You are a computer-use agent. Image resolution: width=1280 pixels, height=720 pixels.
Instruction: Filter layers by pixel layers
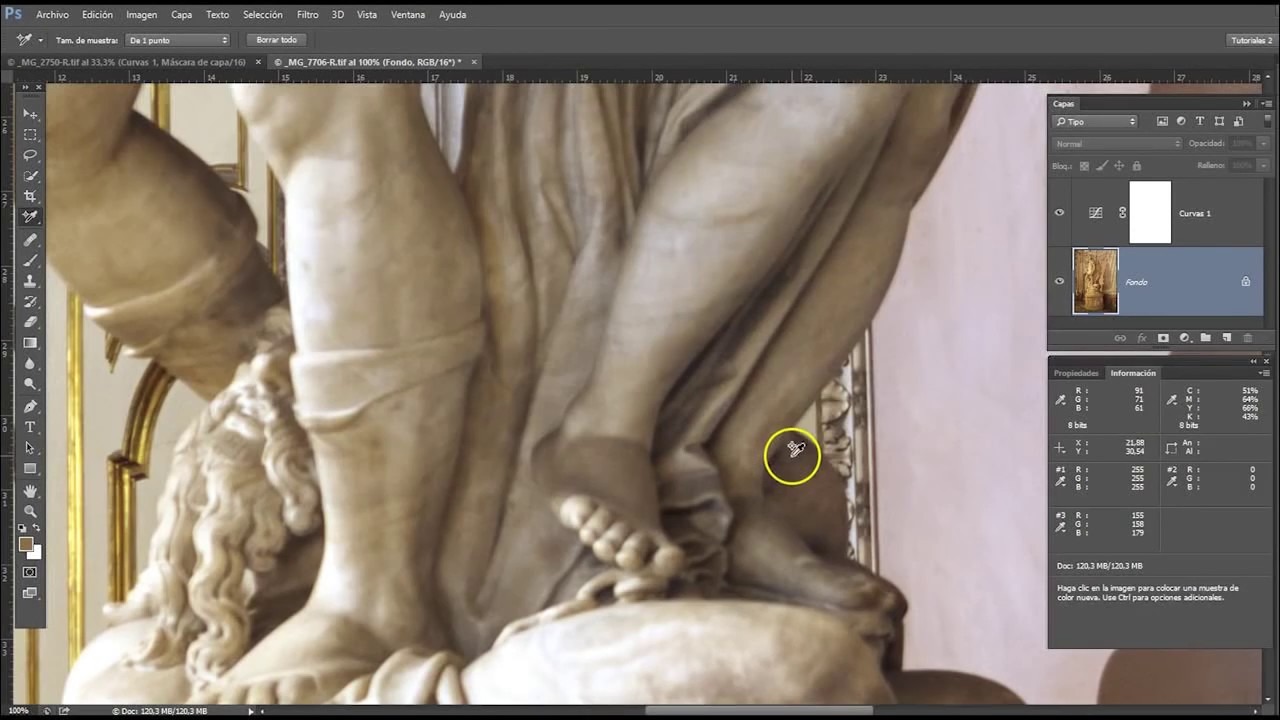click(x=1162, y=121)
